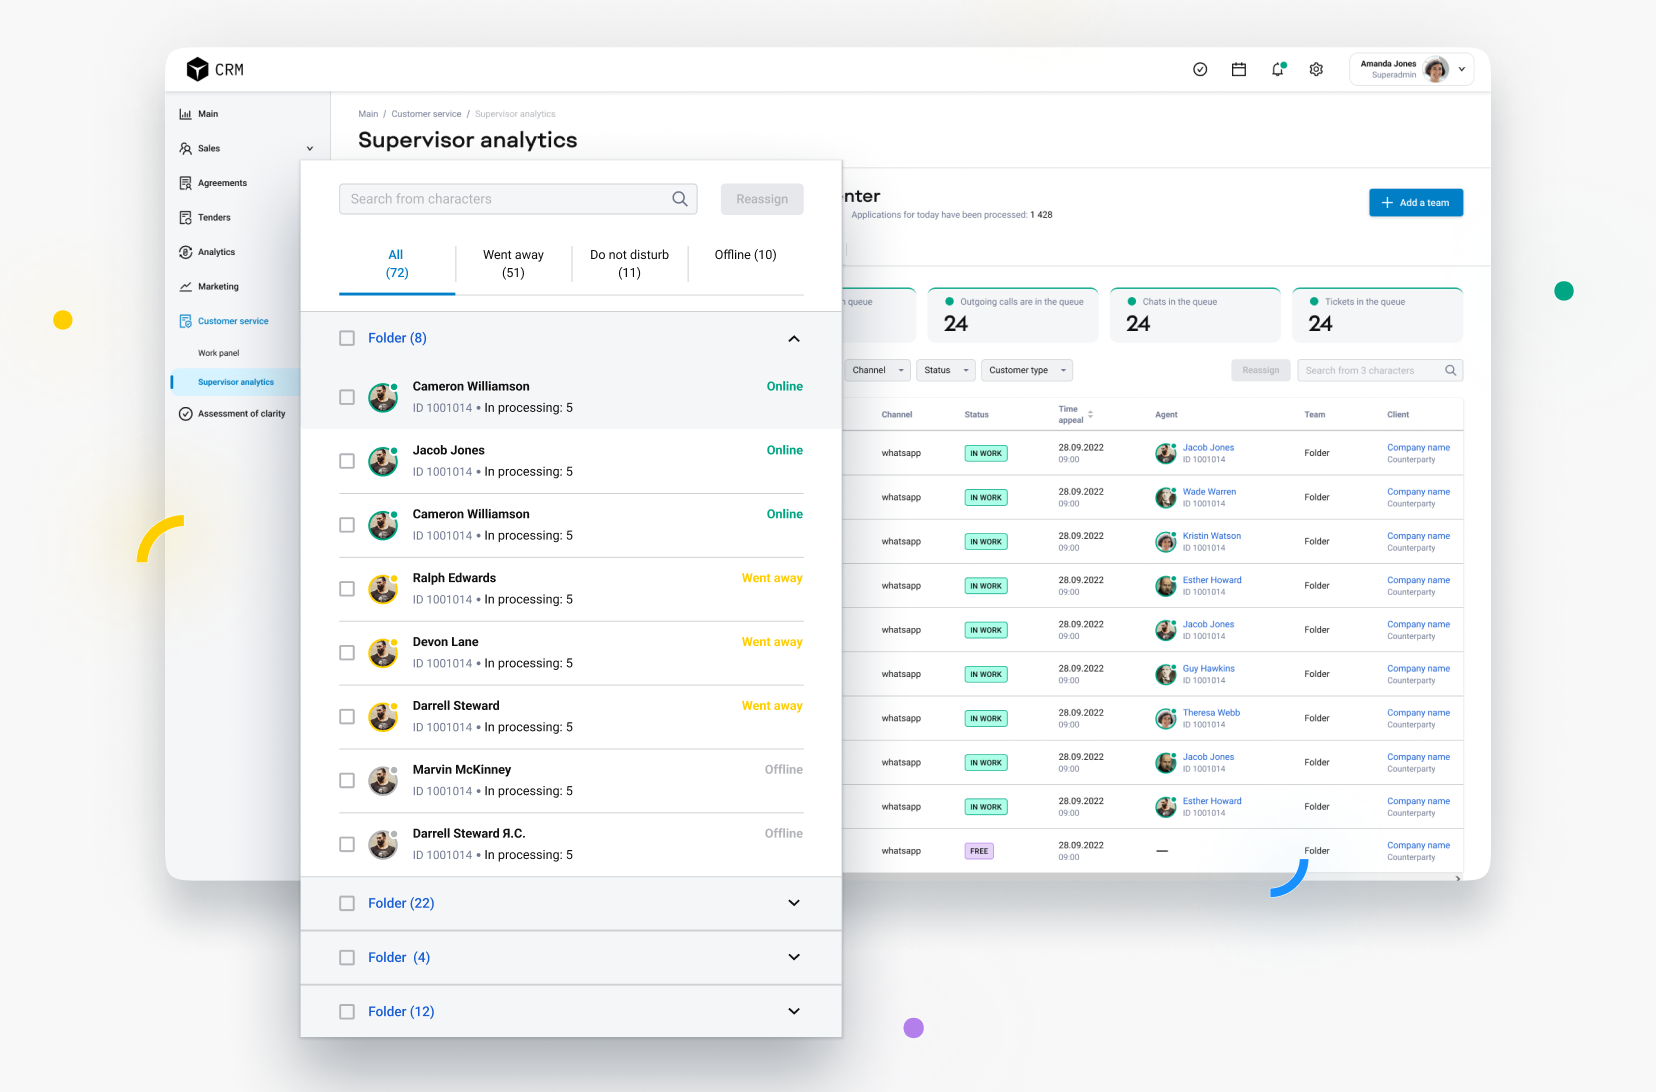
Task: Click the Time appeal sort arrows
Action: click(1090, 414)
